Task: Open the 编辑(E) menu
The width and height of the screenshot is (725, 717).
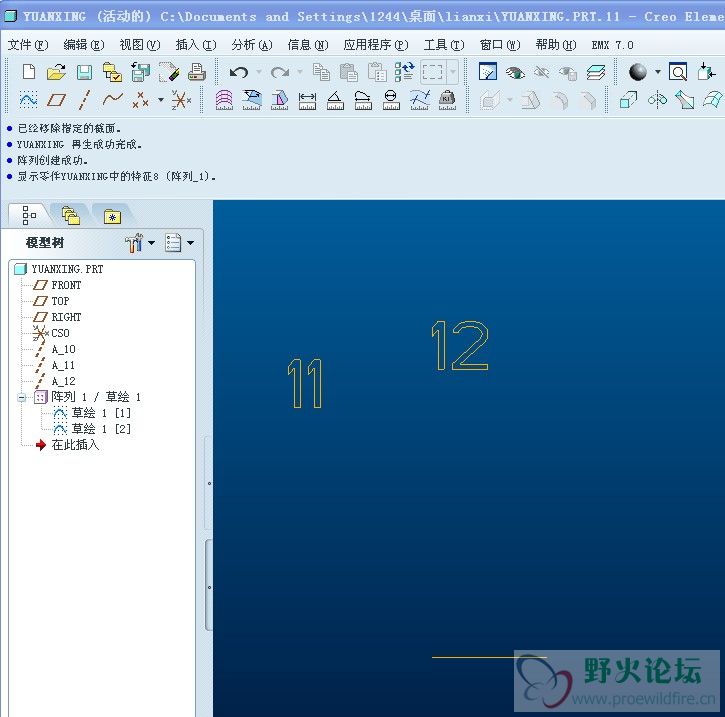Action: tap(84, 45)
